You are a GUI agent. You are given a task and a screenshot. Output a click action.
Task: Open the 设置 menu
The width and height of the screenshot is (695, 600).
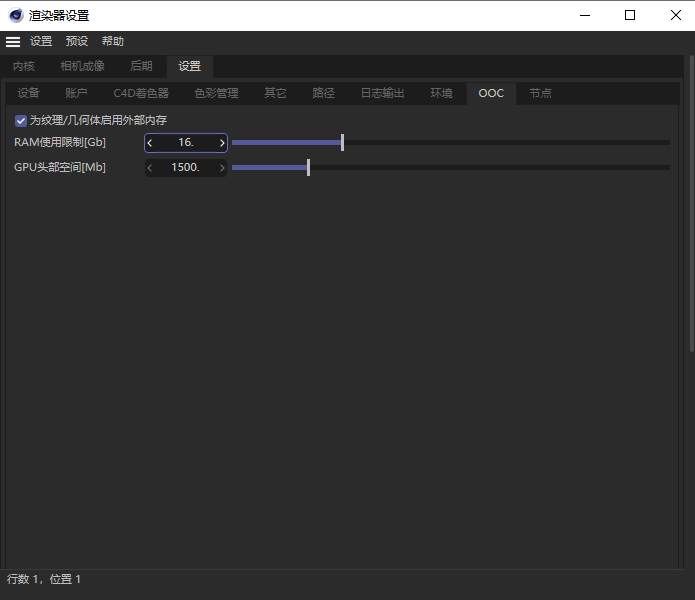pyautogui.click(x=41, y=42)
